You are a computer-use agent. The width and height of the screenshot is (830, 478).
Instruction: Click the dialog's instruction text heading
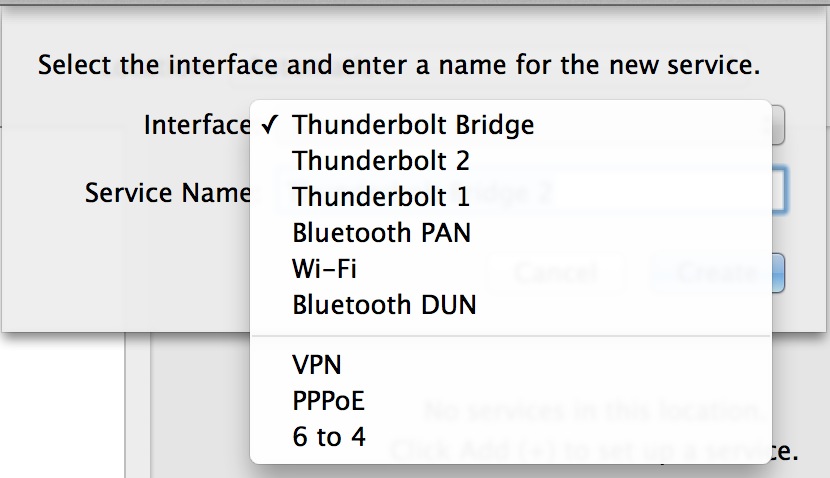pos(399,67)
